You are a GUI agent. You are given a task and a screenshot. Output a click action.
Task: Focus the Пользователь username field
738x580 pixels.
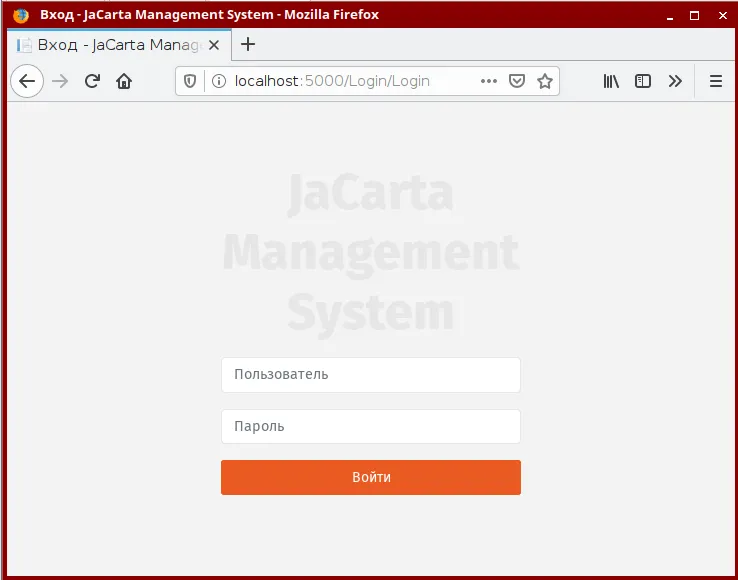click(371, 375)
